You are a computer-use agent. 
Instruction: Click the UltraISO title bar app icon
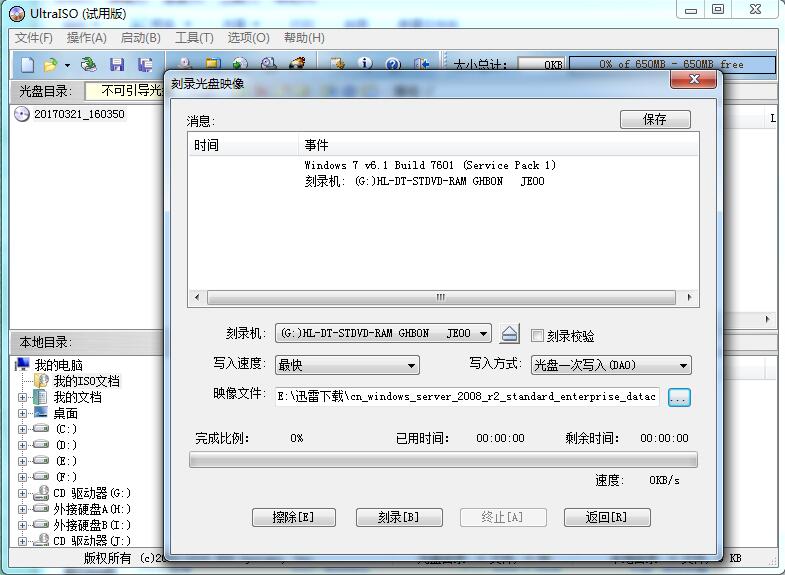point(17,14)
